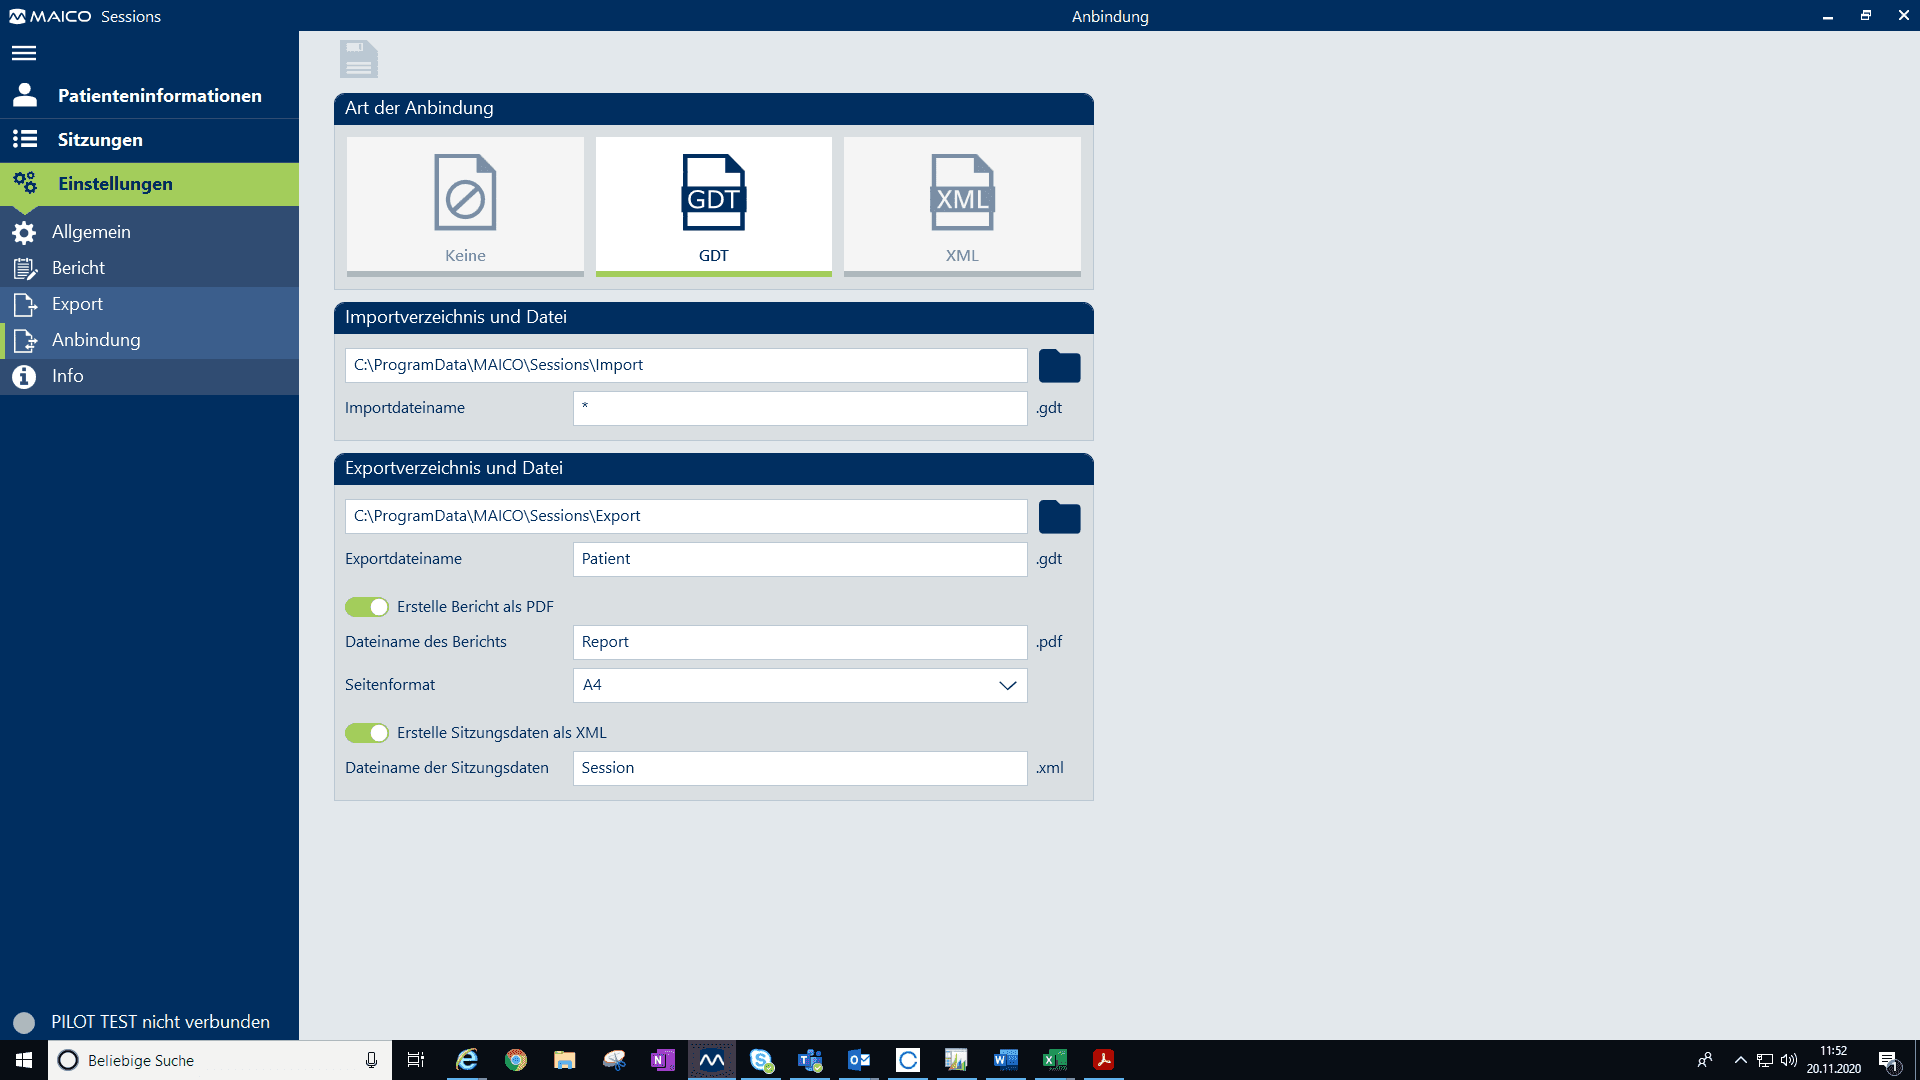Browse import directory folder icon

(1059, 366)
